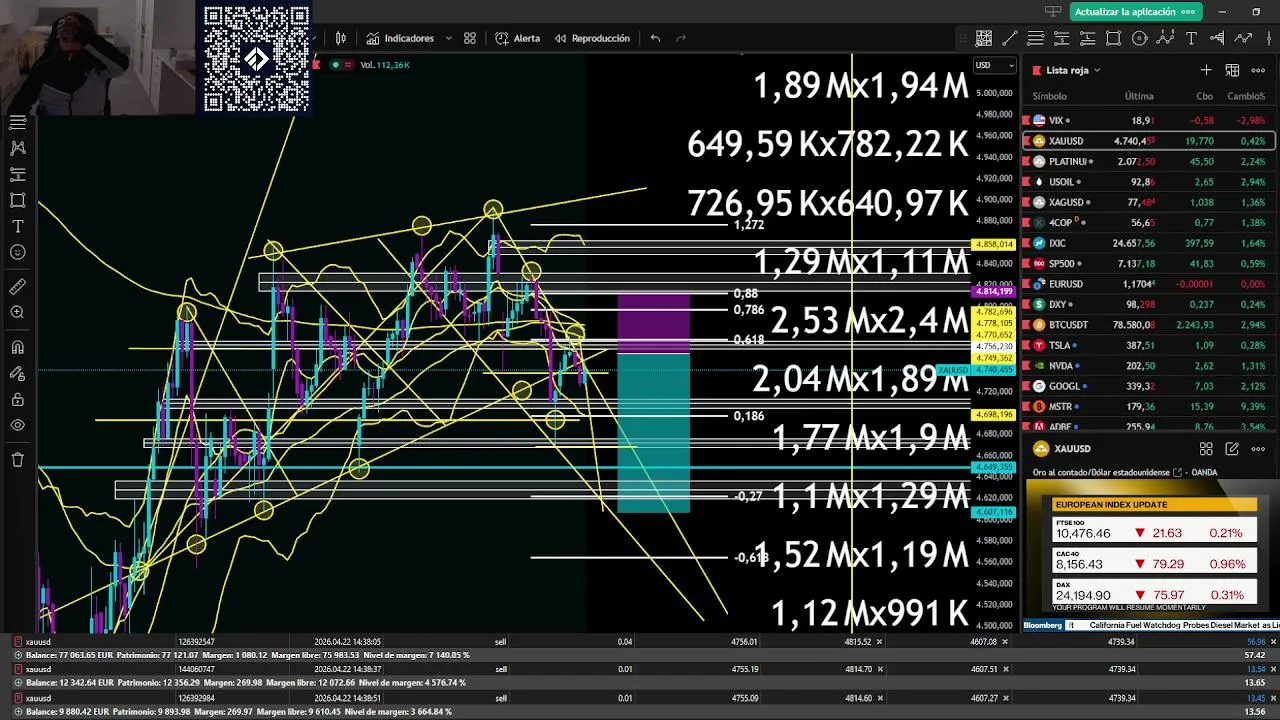1280x720 pixels.
Task: Click the measure grid icon in favorites bar
Action: [984, 38]
